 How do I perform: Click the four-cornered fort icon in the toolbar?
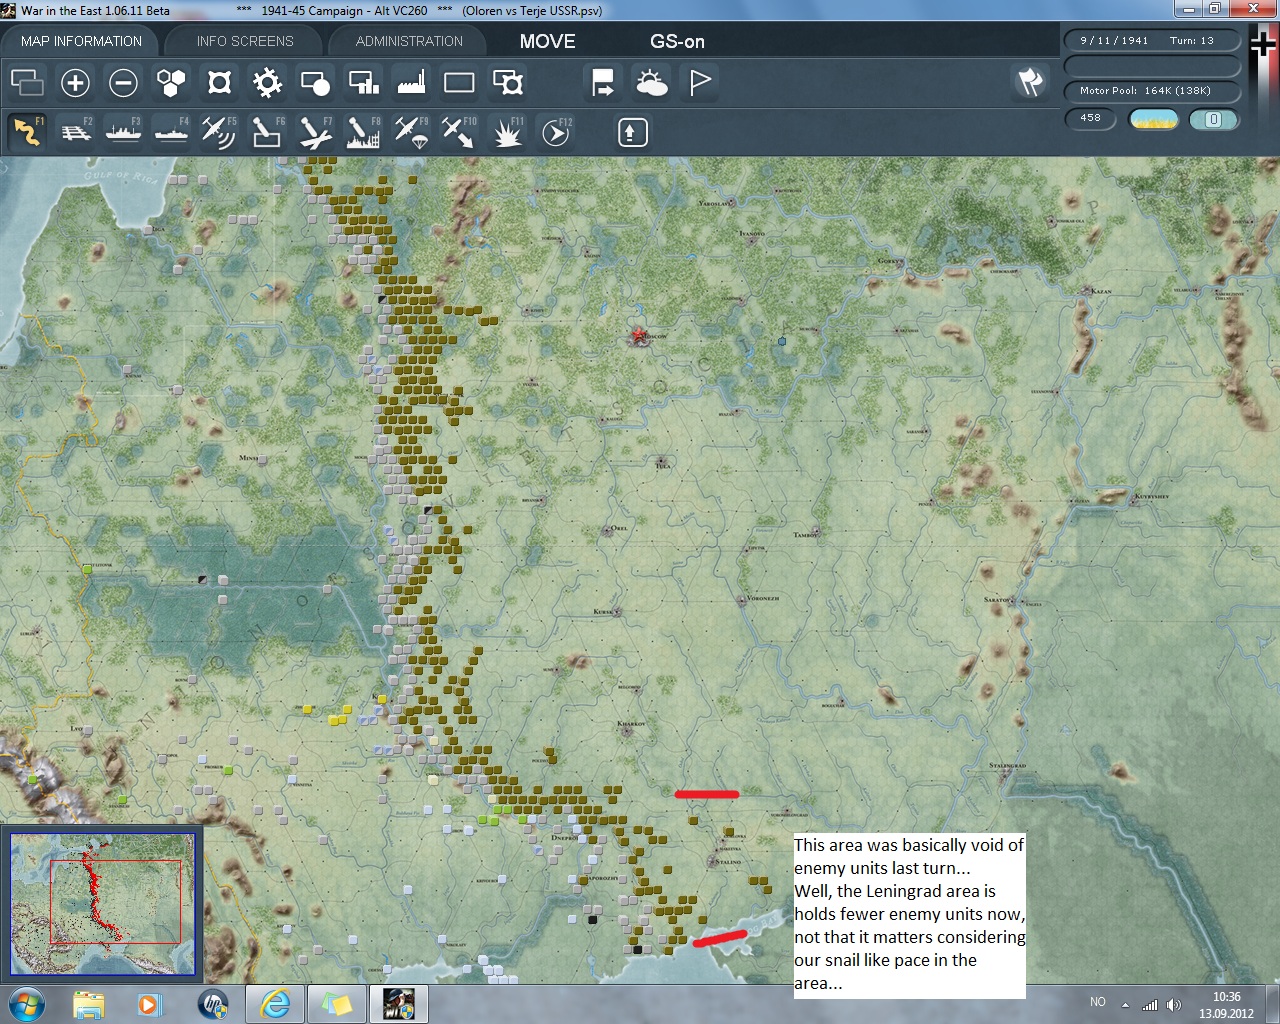point(219,82)
